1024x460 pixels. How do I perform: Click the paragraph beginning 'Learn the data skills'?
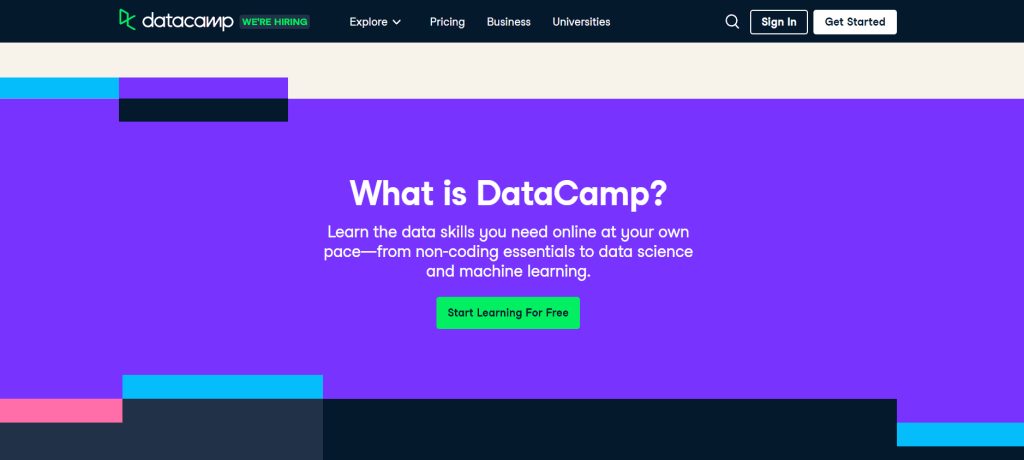click(508, 252)
